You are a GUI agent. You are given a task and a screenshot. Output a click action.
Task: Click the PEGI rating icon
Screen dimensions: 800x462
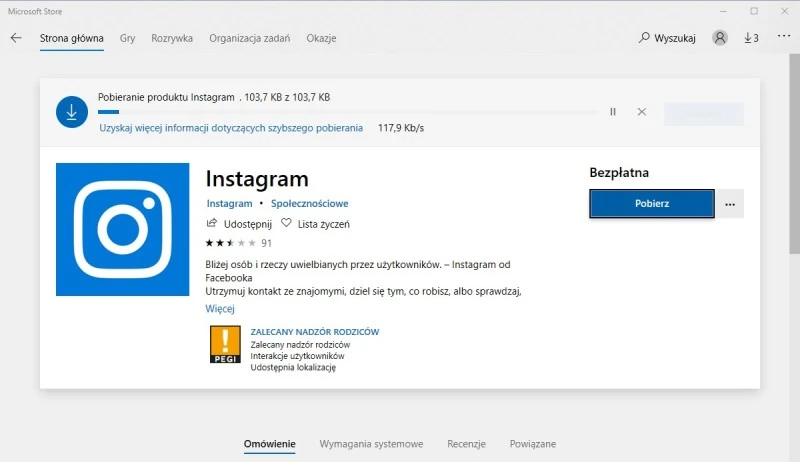click(226, 345)
